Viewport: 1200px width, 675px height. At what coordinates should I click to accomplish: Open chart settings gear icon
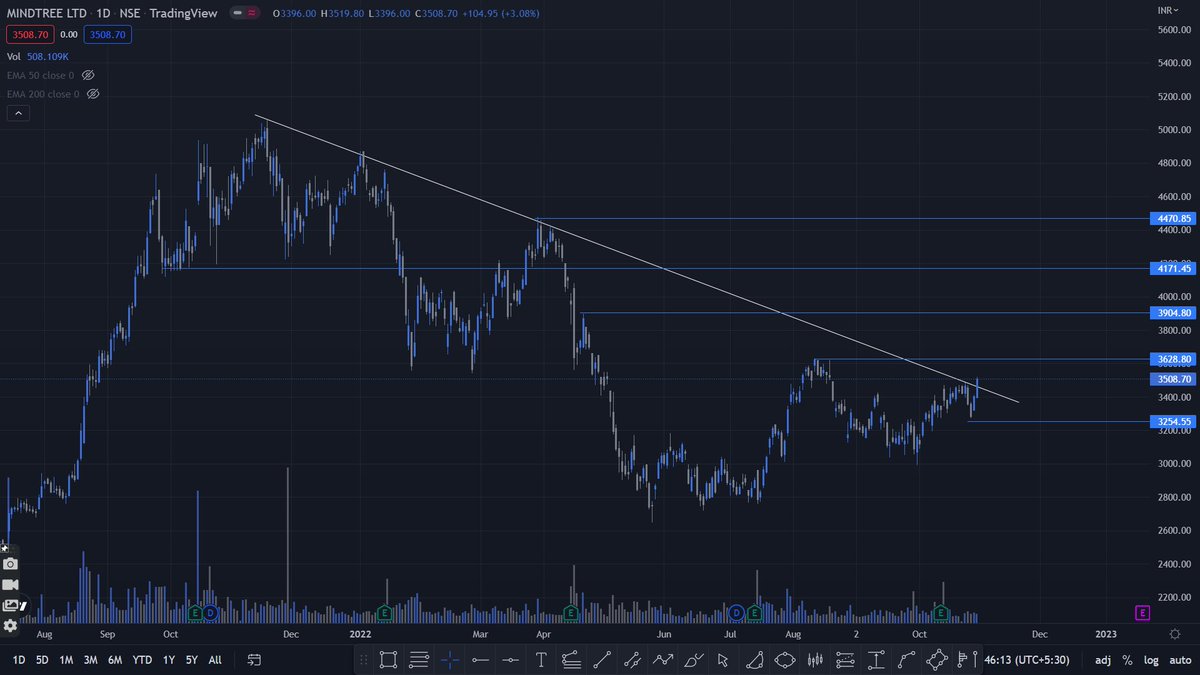click(10, 626)
